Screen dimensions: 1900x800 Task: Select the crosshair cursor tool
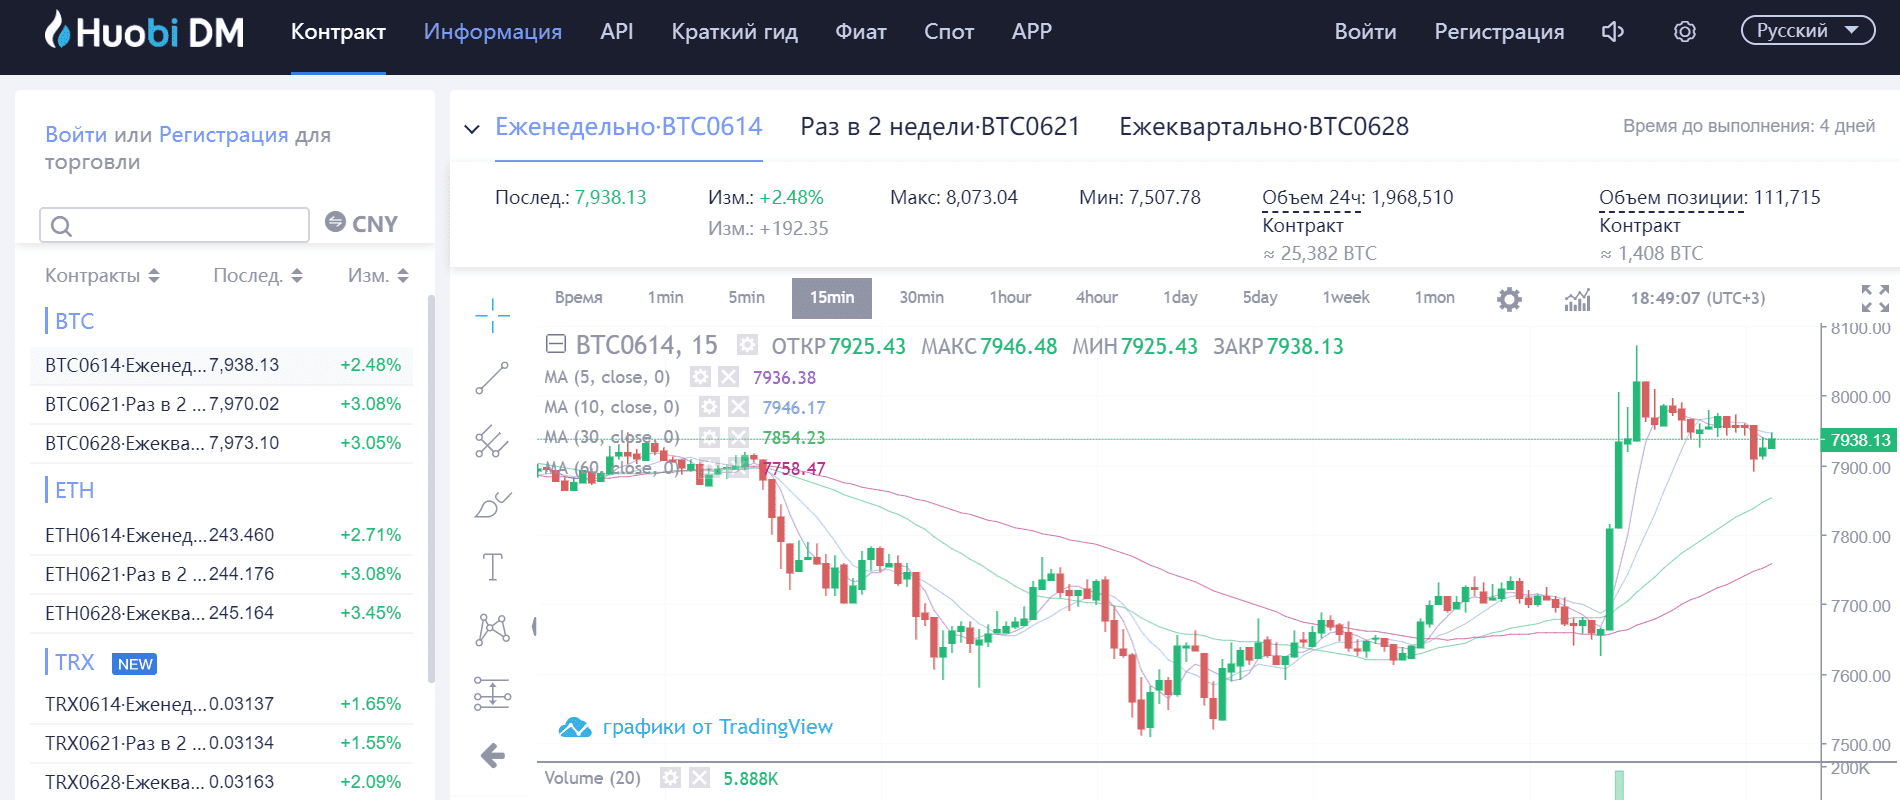coord(492,316)
